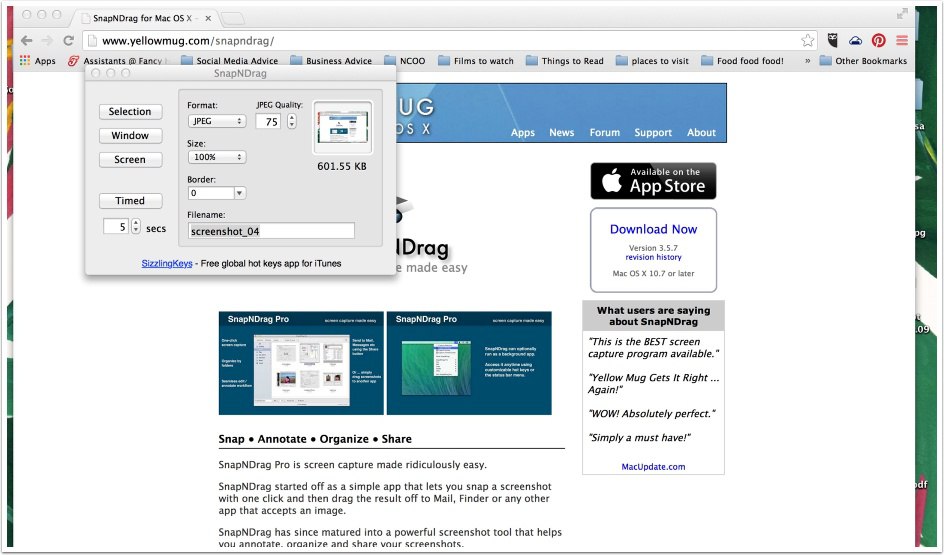Open the SizzlingKeys link

click(167, 263)
